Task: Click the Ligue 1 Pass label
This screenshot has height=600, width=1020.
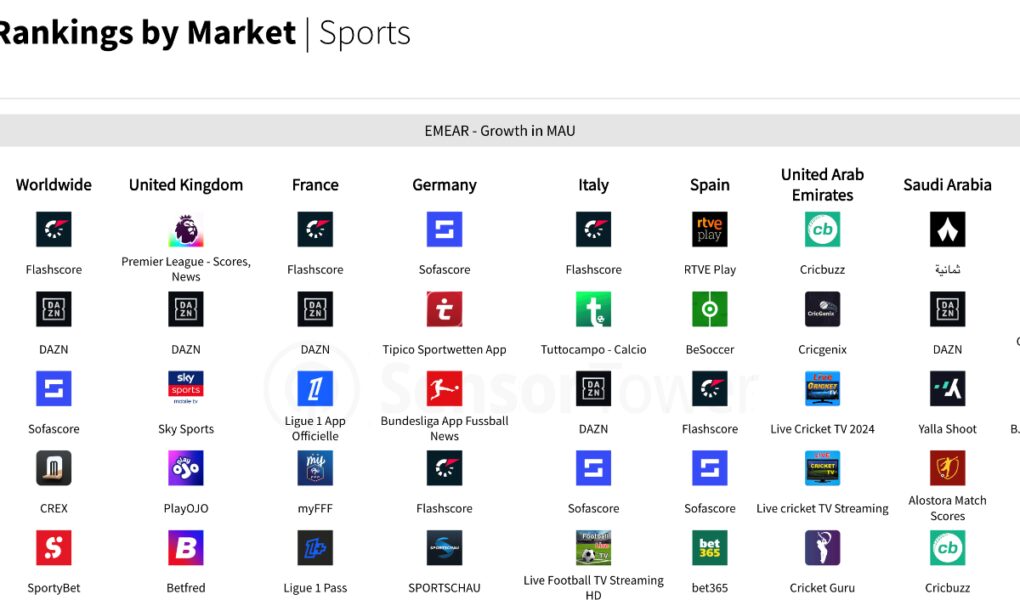Action: point(315,588)
